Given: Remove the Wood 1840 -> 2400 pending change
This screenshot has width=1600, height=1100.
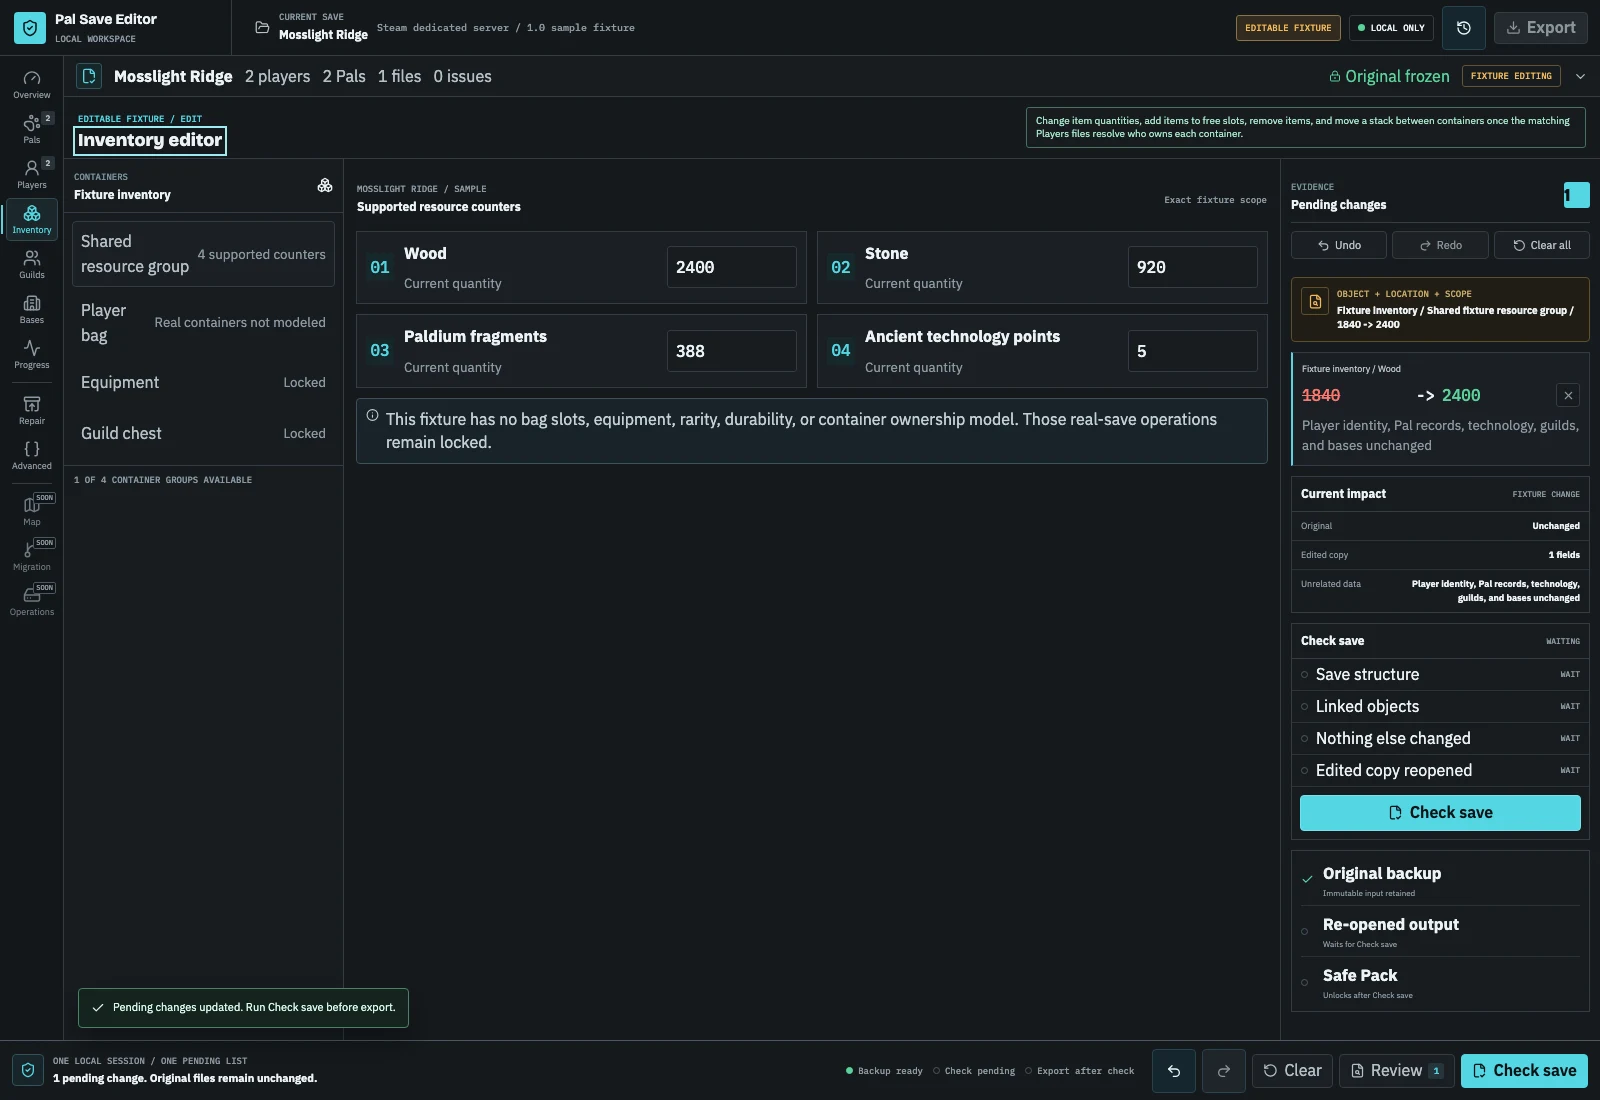Looking at the screenshot, I should tap(1568, 396).
